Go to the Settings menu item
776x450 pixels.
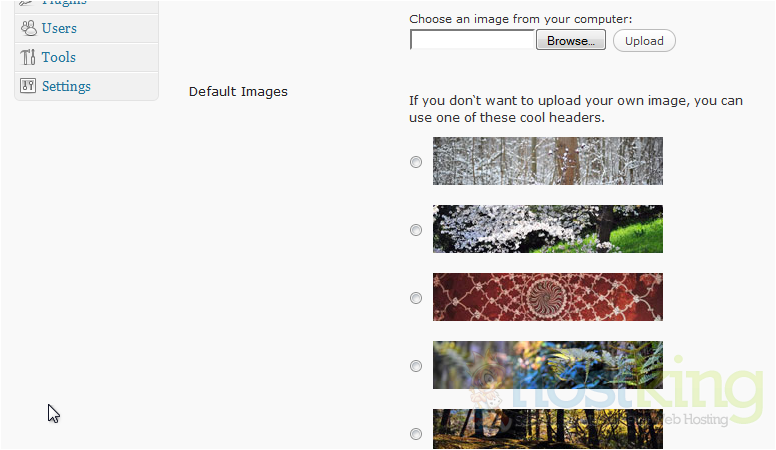pyautogui.click(x=66, y=86)
